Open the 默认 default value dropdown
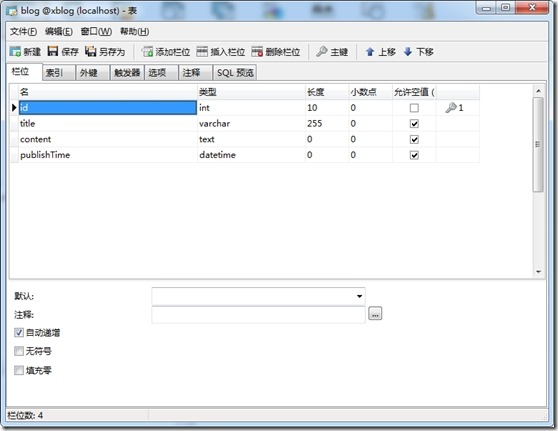Viewport: 558px width, 431px height. coord(359,296)
